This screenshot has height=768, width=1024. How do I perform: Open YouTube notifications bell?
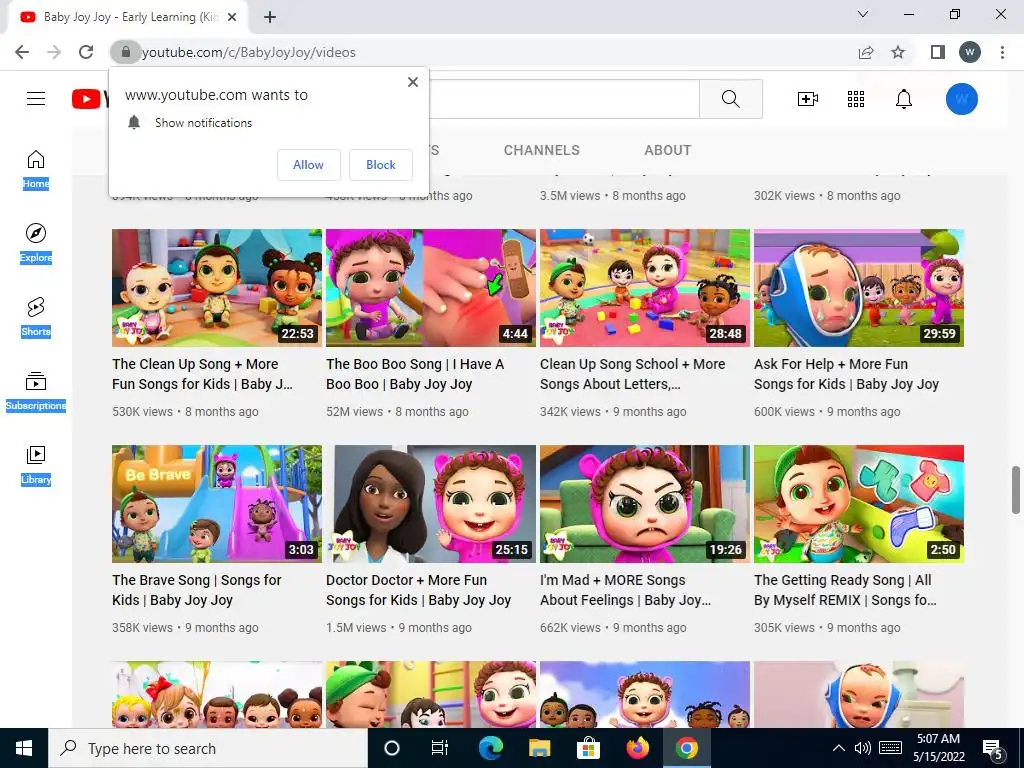904,99
